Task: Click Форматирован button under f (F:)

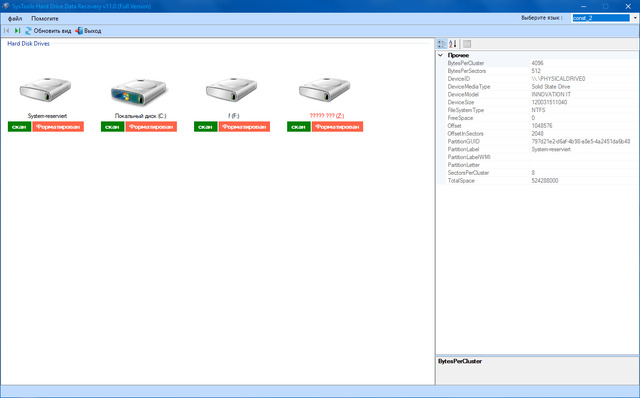Action: [244, 127]
